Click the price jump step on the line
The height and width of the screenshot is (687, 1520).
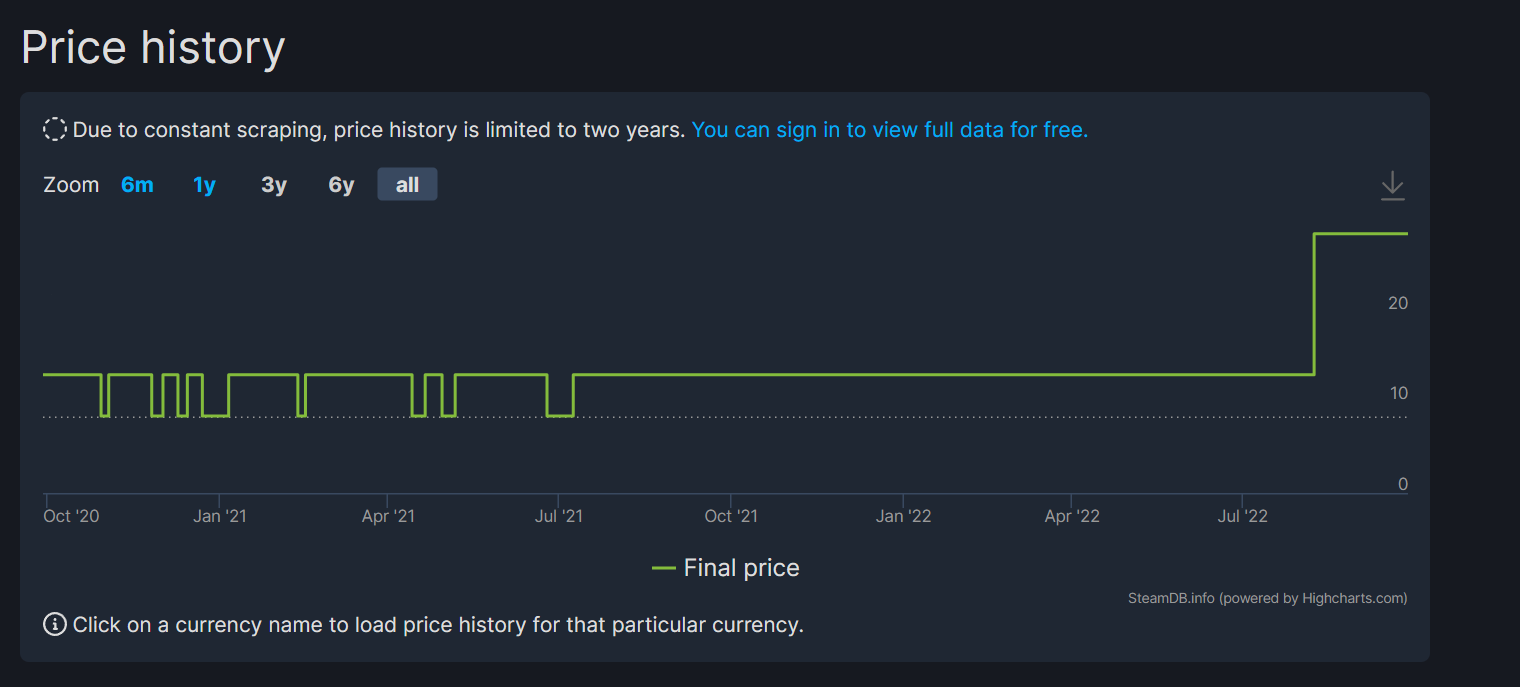[x=1314, y=304]
